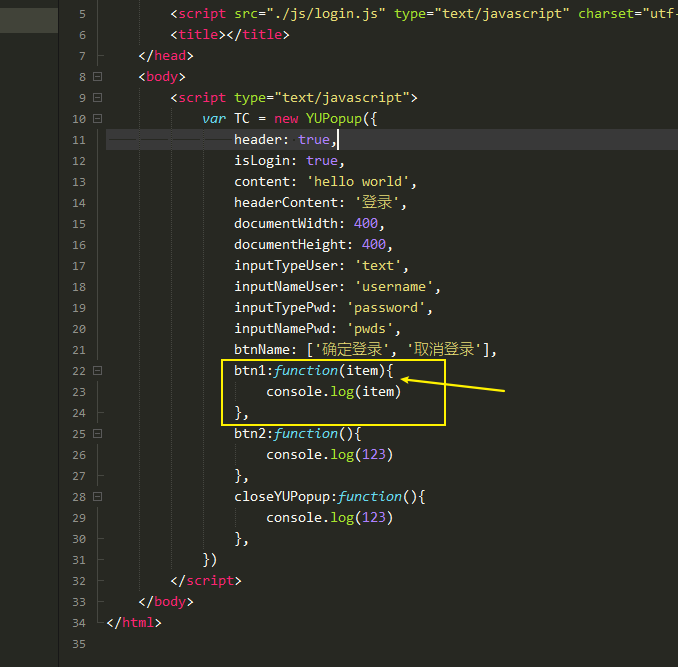
Task: Click the 400 value of documentHeight
Action: coord(374,245)
